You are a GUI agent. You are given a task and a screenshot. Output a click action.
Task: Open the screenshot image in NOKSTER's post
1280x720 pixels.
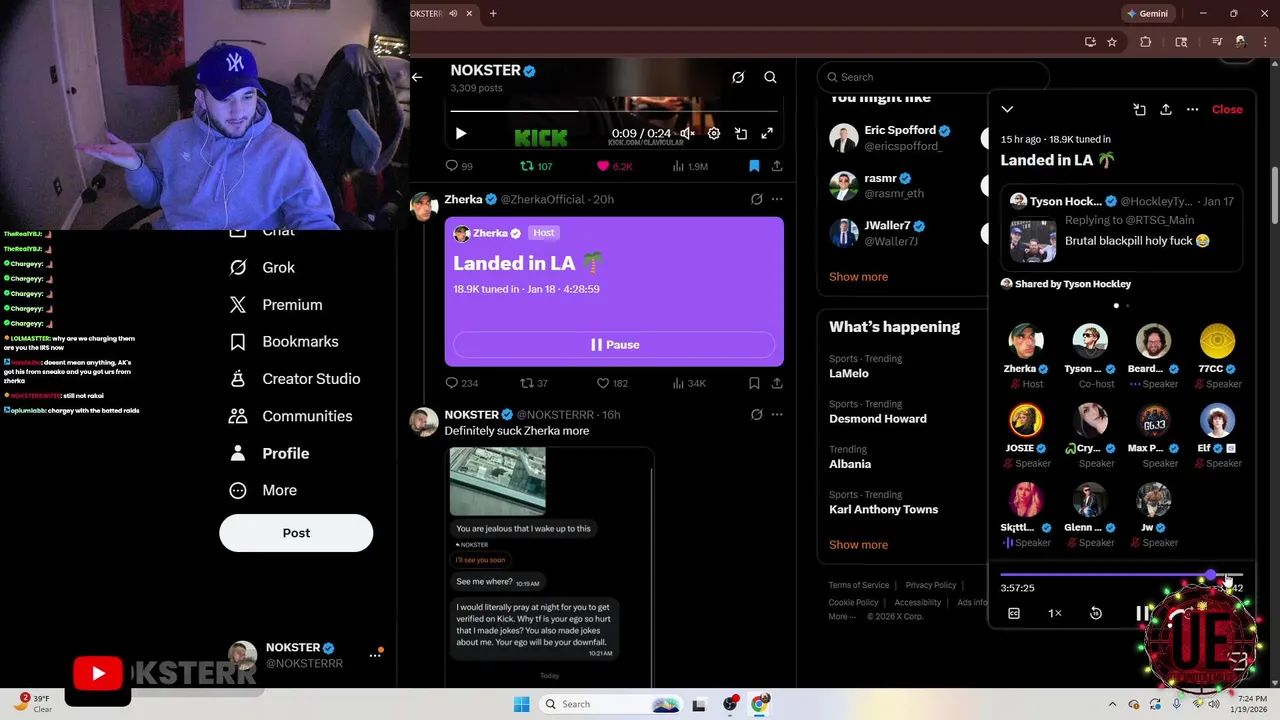point(550,567)
